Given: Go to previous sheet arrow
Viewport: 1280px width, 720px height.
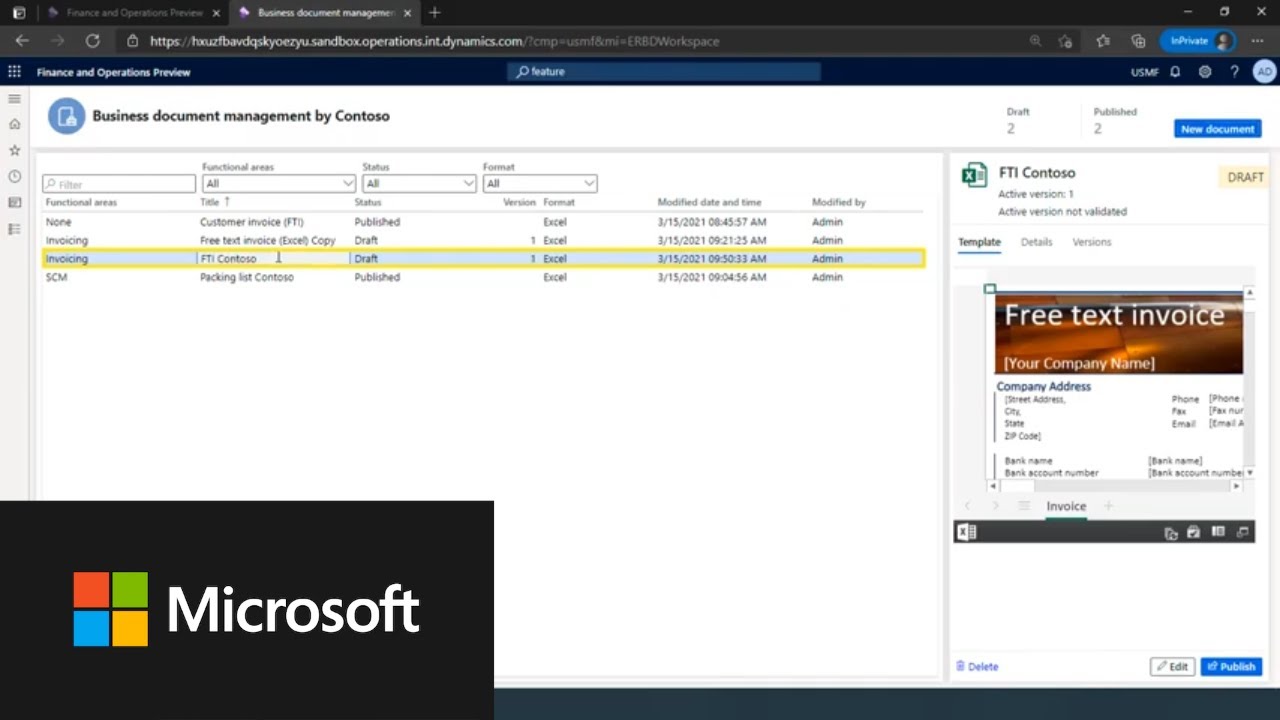Looking at the screenshot, I should click(967, 506).
